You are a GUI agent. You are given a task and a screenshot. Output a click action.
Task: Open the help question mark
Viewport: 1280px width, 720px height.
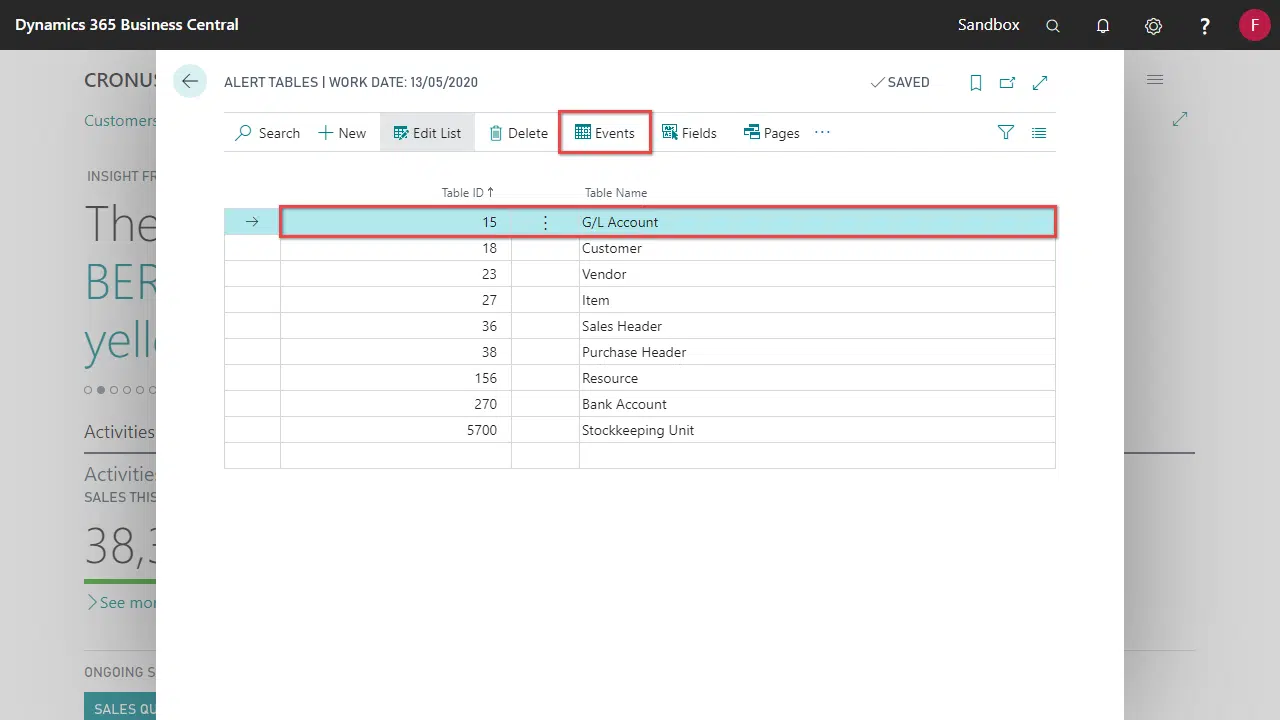1205,26
